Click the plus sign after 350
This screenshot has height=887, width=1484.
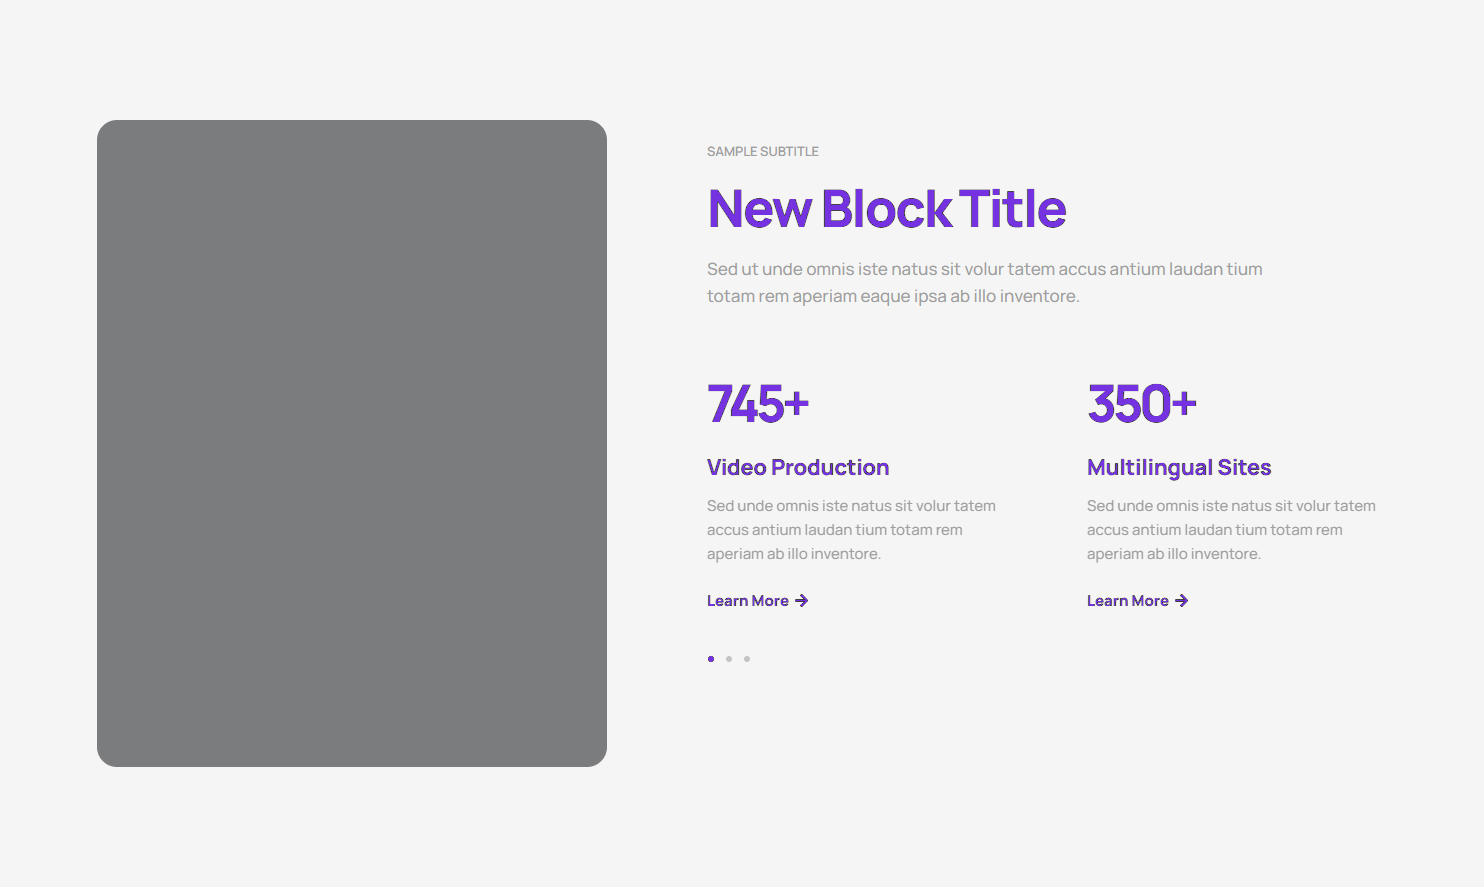(1184, 404)
